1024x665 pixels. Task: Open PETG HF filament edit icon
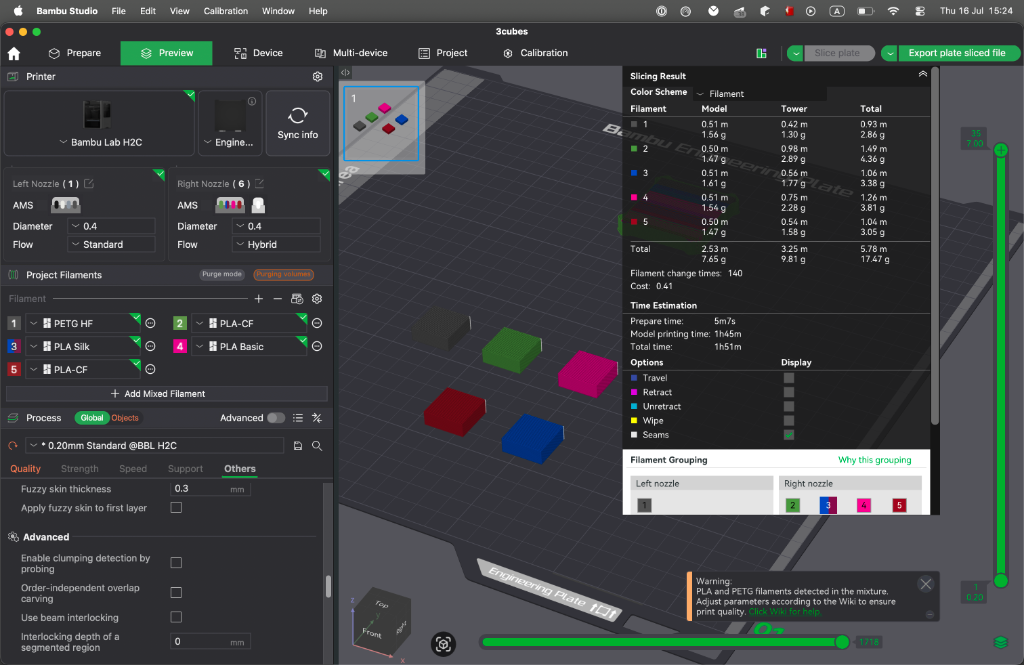click(150, 323)
